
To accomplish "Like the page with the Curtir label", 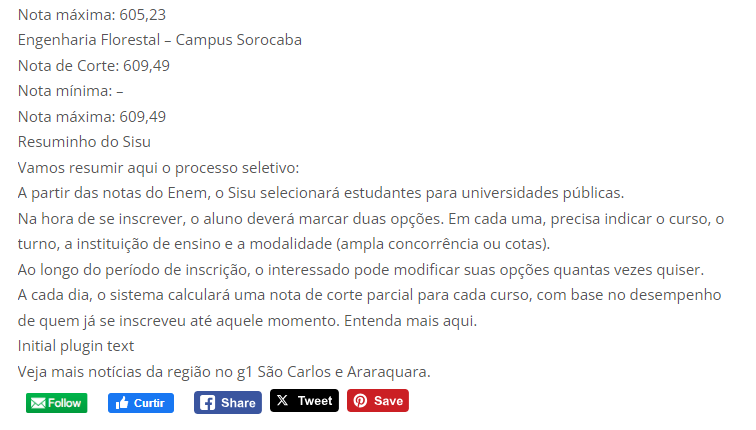I will 149,403.
